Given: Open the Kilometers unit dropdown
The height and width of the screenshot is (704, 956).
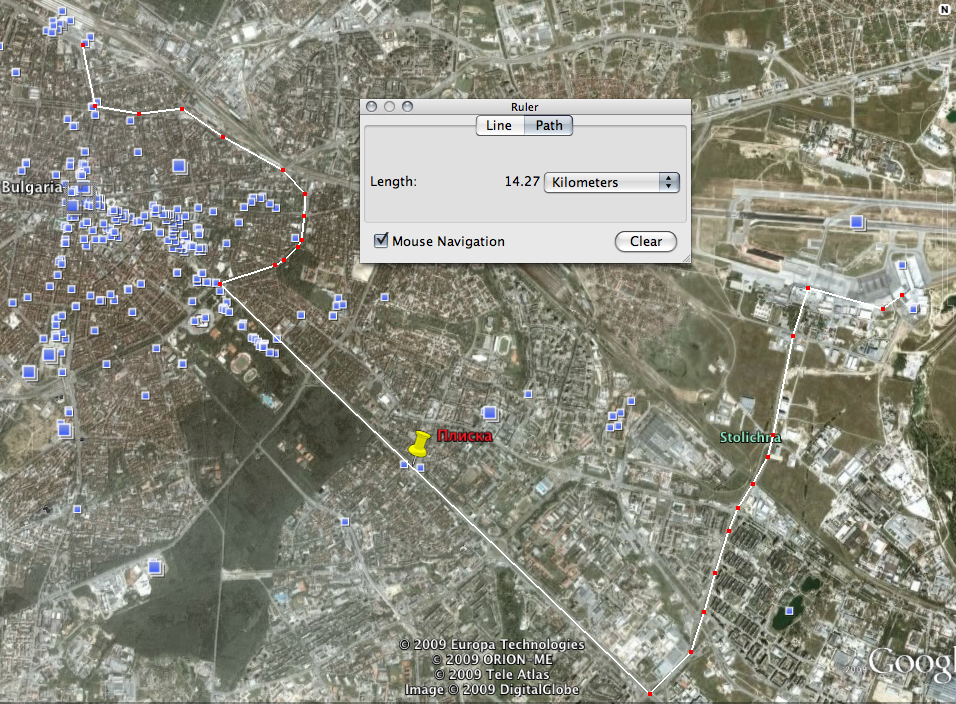Looking at the screenshot, I should (611, 182).
